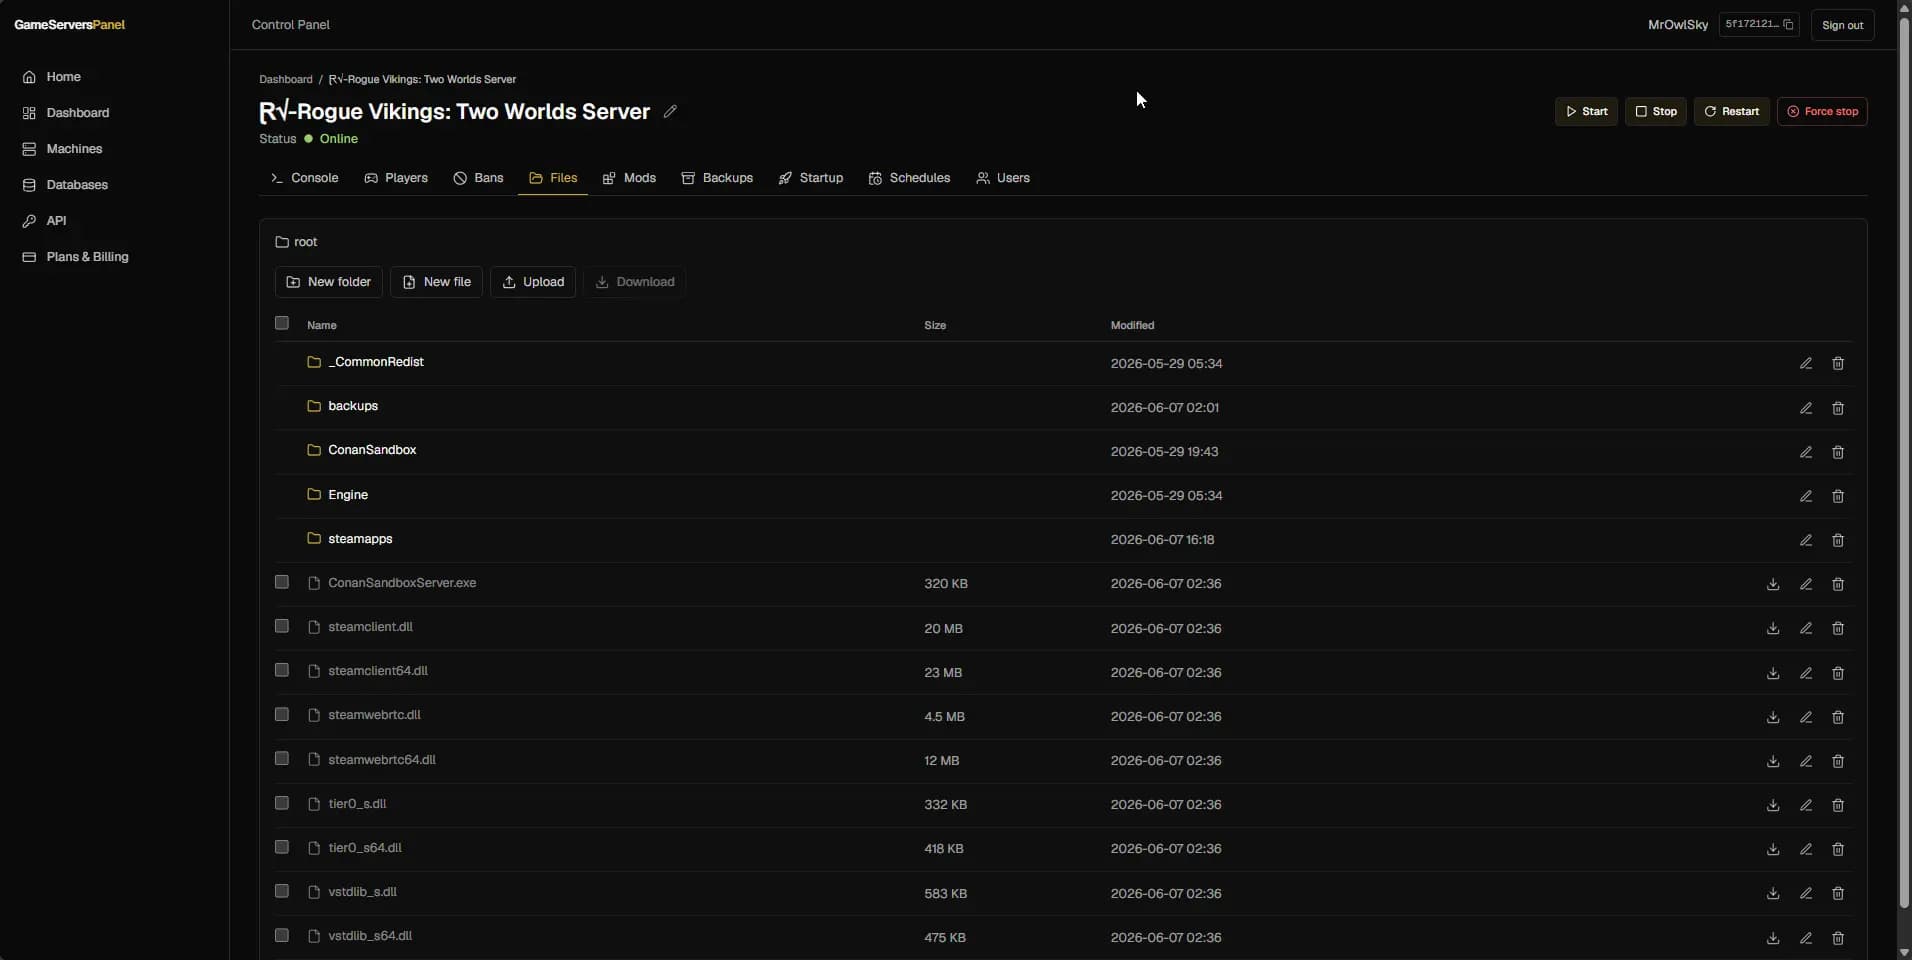The image size is (1912, 960).
Task: Open the ConanSandbox folder
Action: pos(372,450)
